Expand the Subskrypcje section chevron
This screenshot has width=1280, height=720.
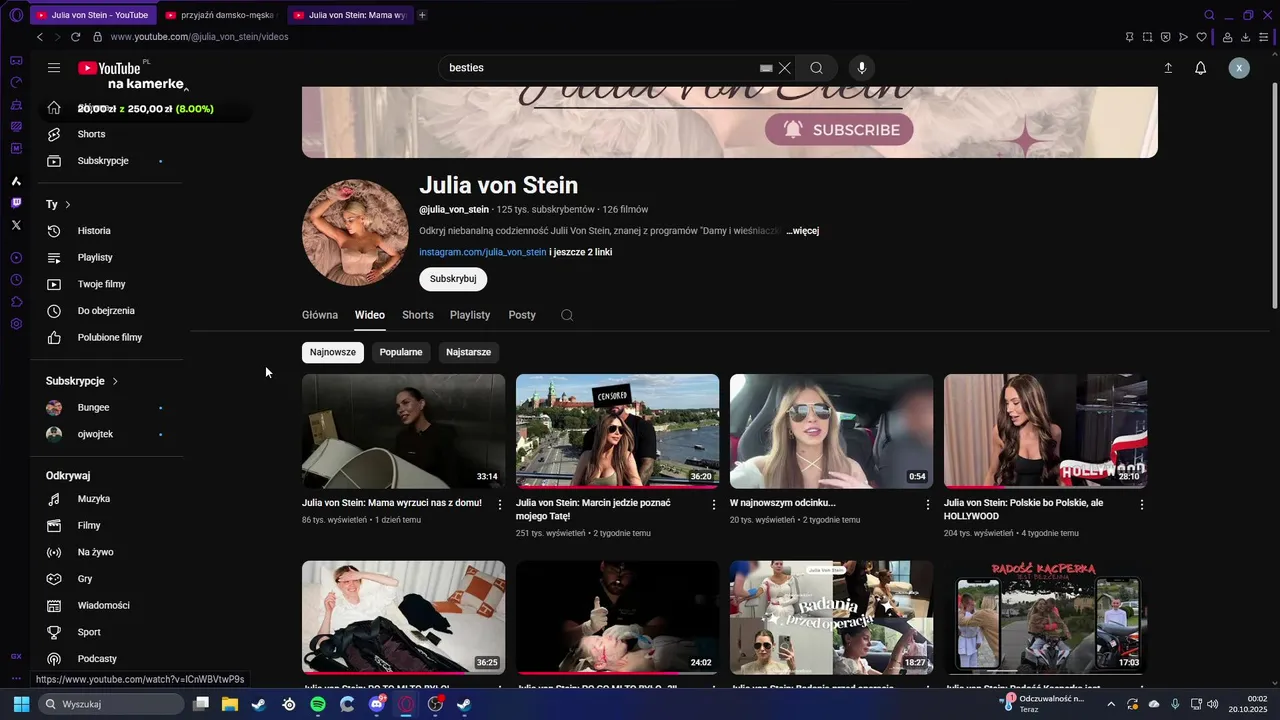coord(115,381)
